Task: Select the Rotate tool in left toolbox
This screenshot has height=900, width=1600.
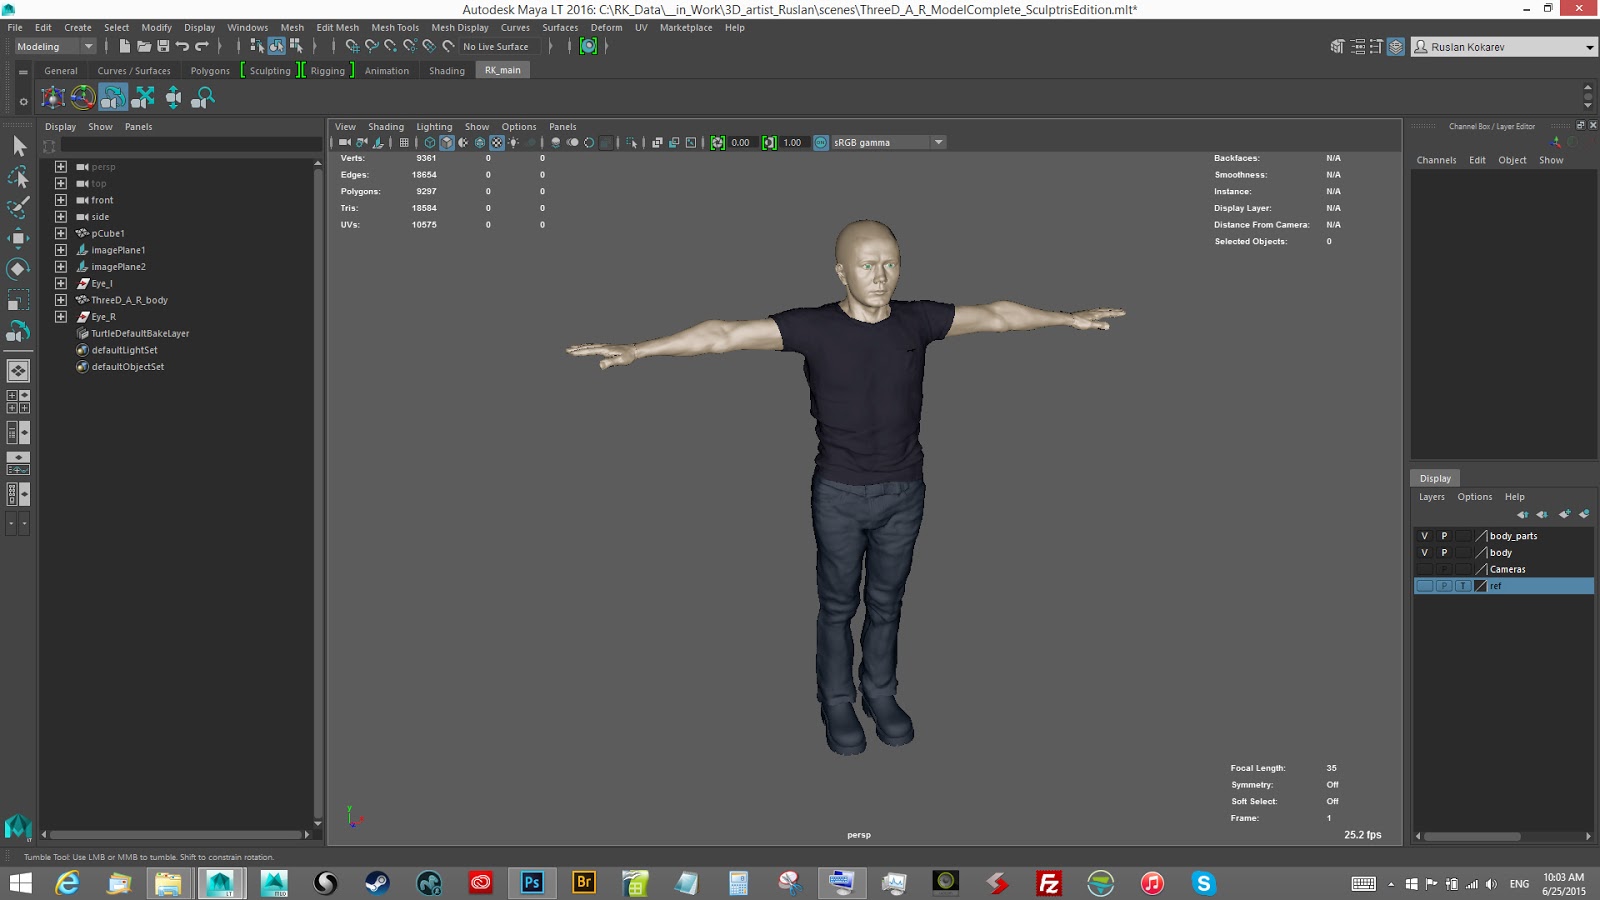Action: pos(18,269)
